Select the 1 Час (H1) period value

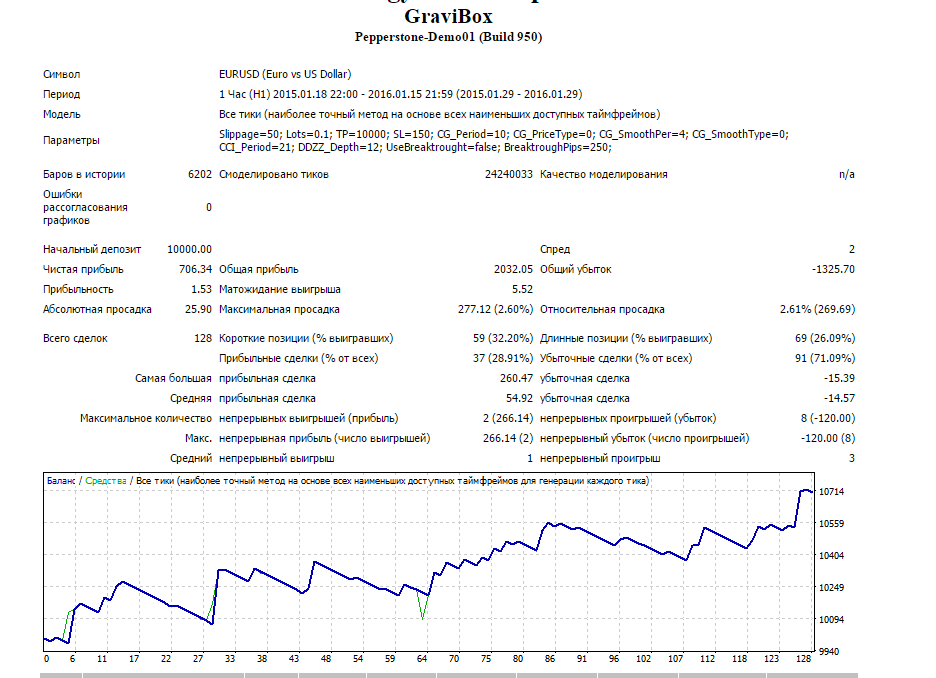400,94
